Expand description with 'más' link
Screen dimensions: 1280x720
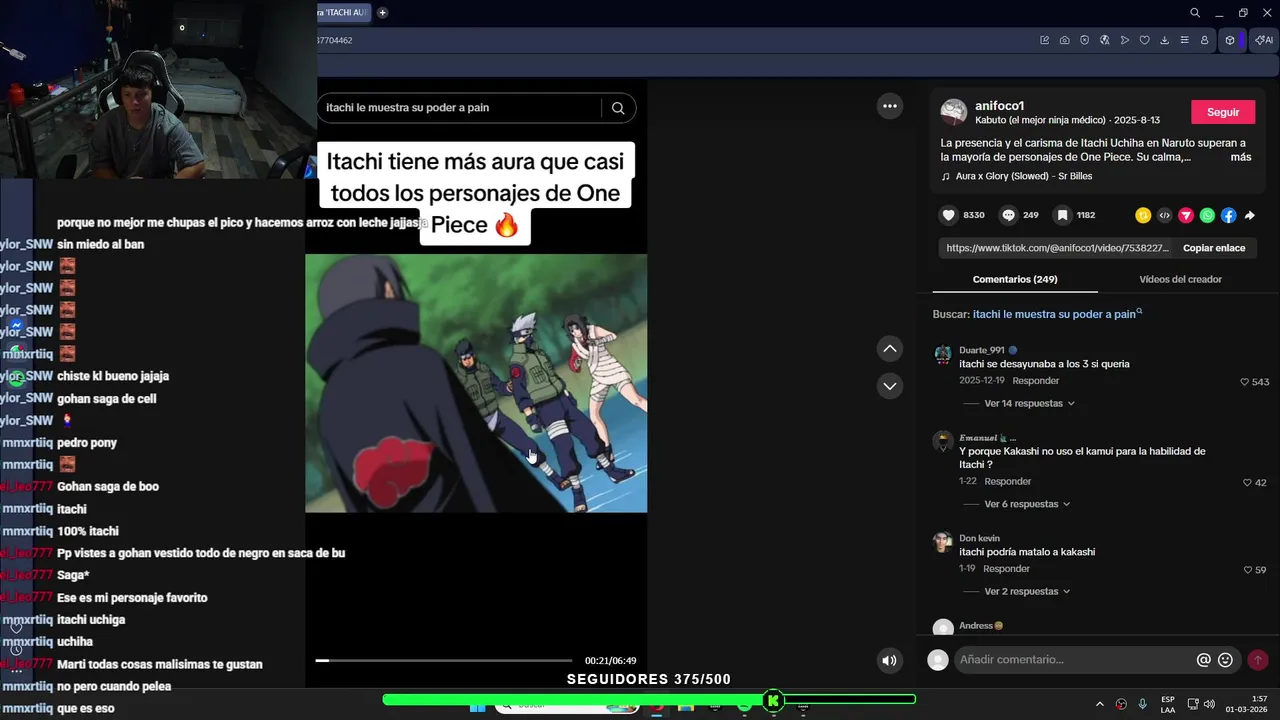point(1241,157)
